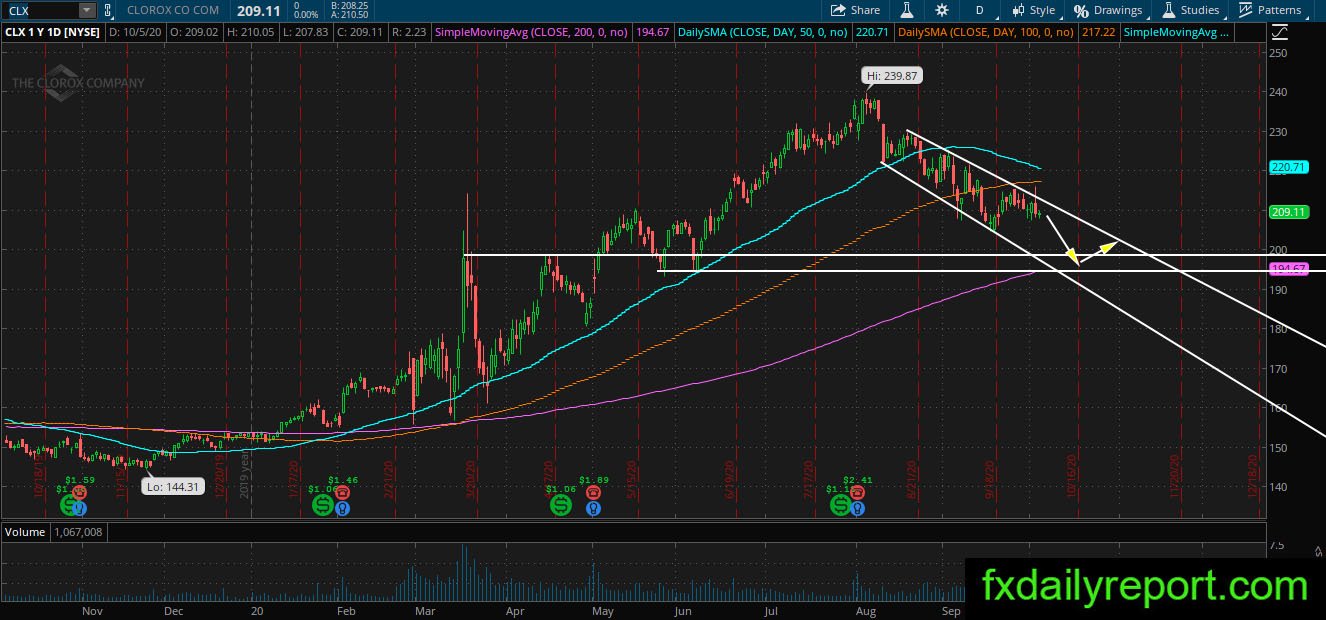Click the February blue conference call icon
This screenshot has height=620, width=1326.
pos(342,508)
